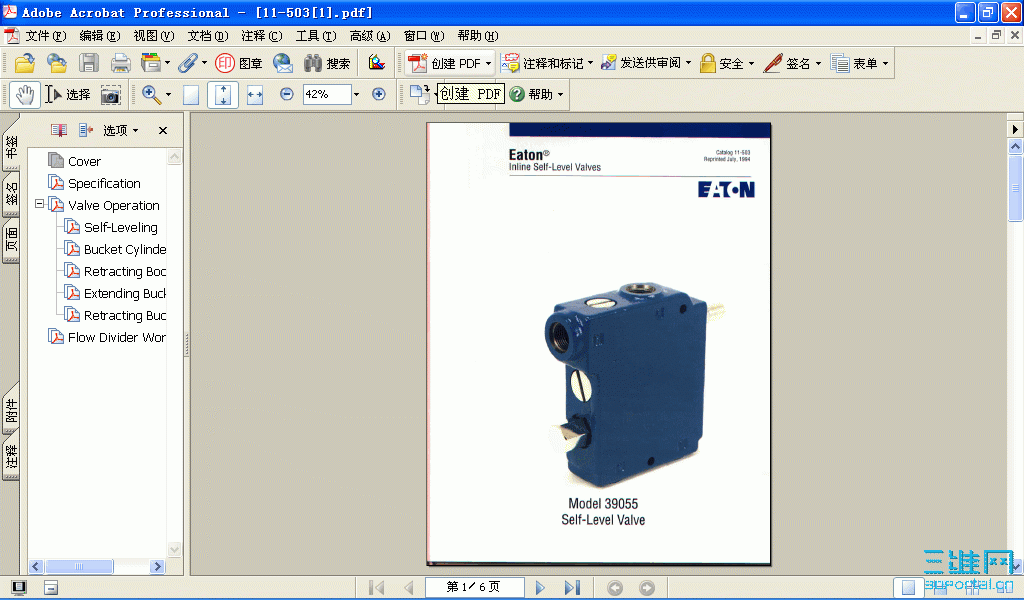Click the 42% zoom input field
Viewport: 1024px width, 600px height.
tap(327, 95)
